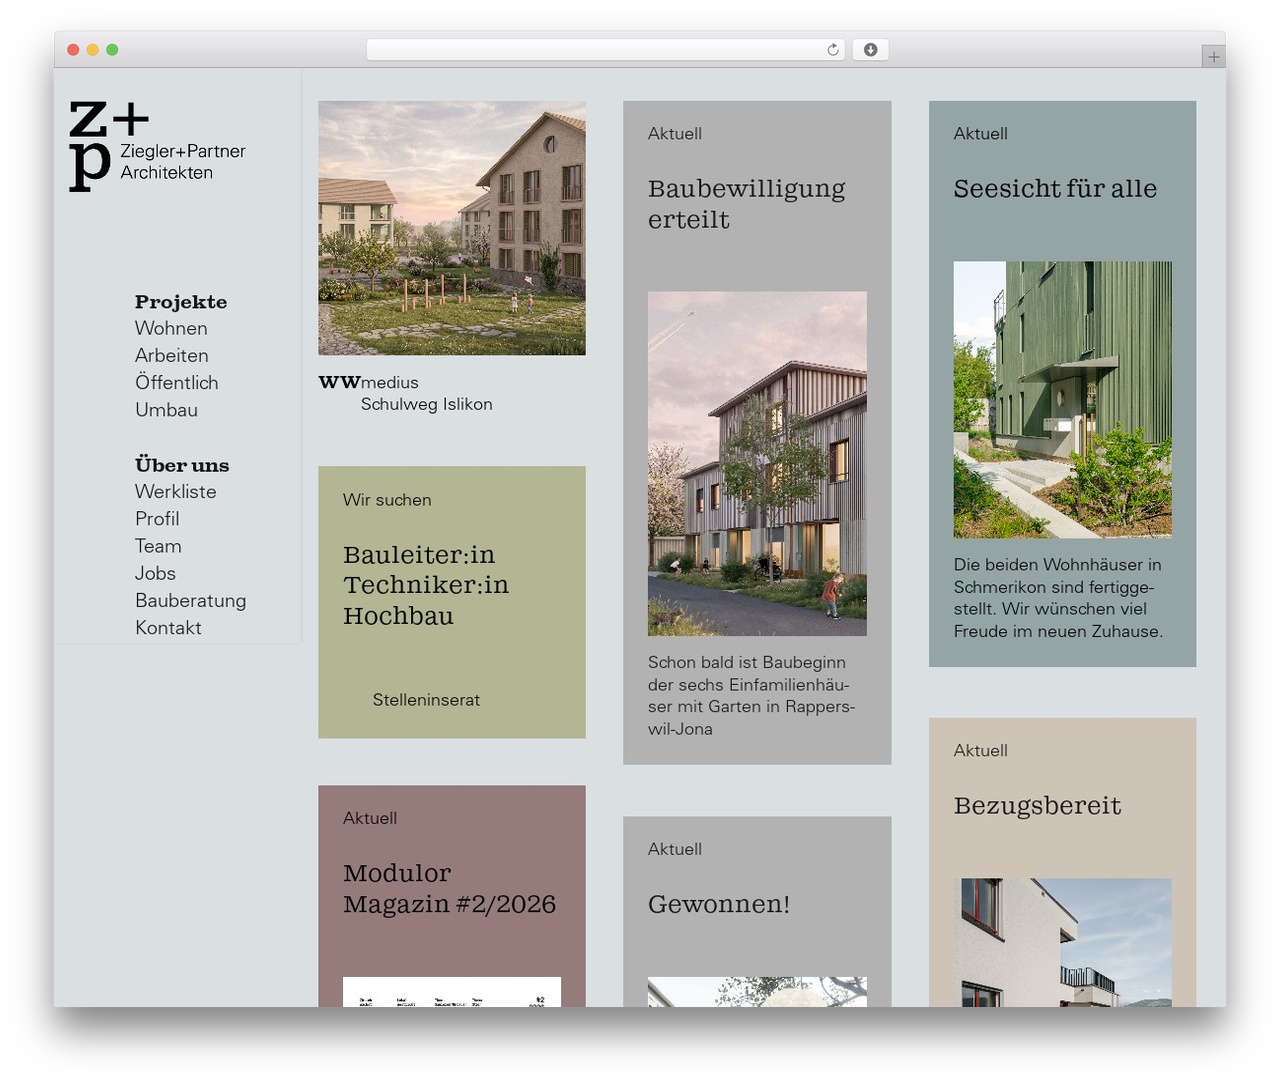
Task: Click the browser download icon
Action: click(870, 50)
